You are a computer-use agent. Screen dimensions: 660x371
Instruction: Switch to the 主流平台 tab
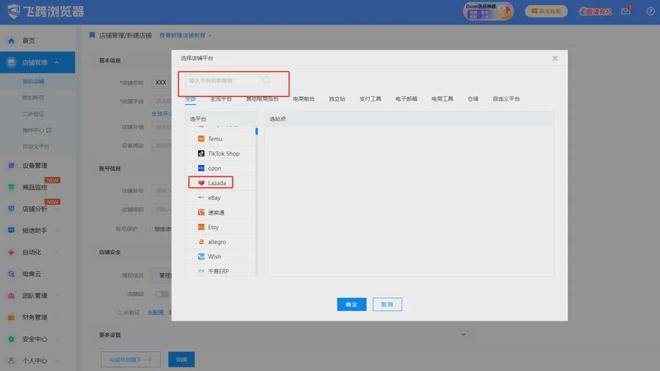pos(221,99)
